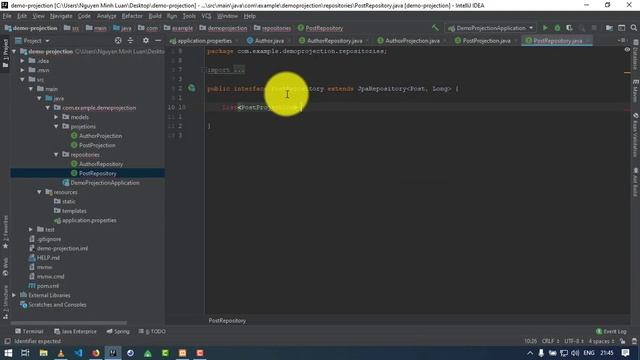This screenshot has width=640, height=360.
Task: Expand models package
Action: click(56, 117)
